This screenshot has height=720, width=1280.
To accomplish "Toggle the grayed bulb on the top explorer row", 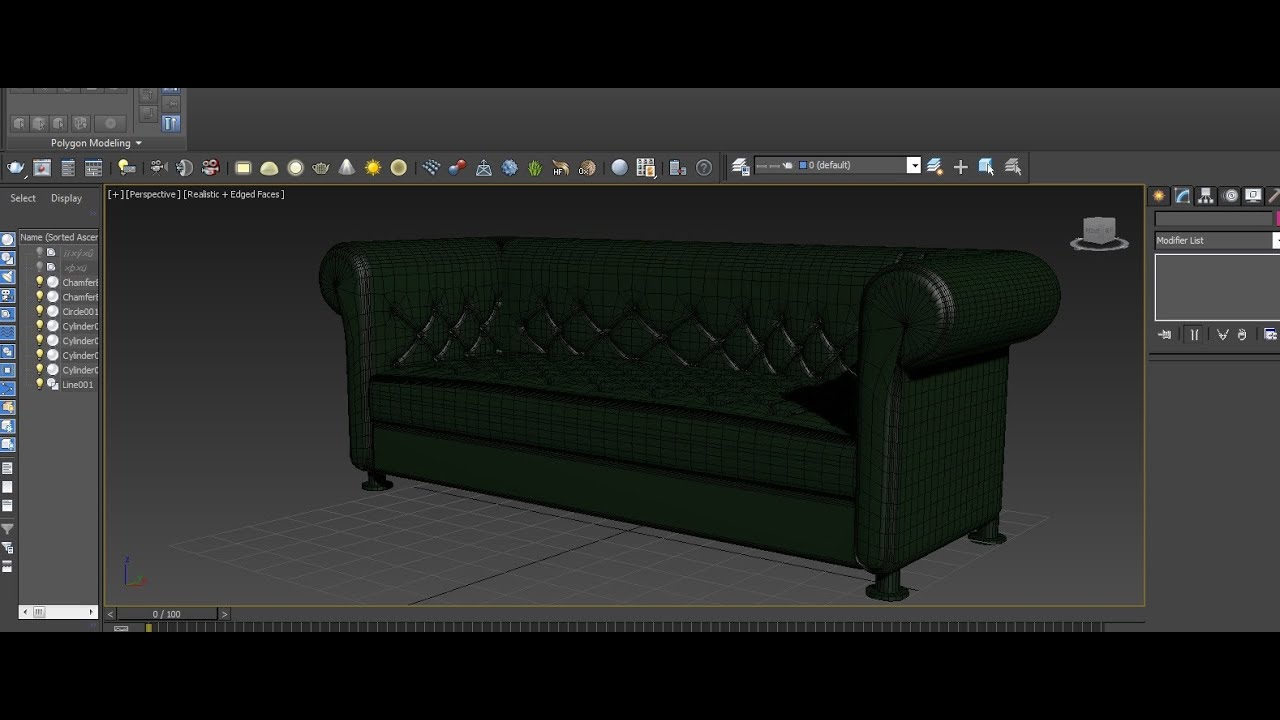I will tap(40, 253).
